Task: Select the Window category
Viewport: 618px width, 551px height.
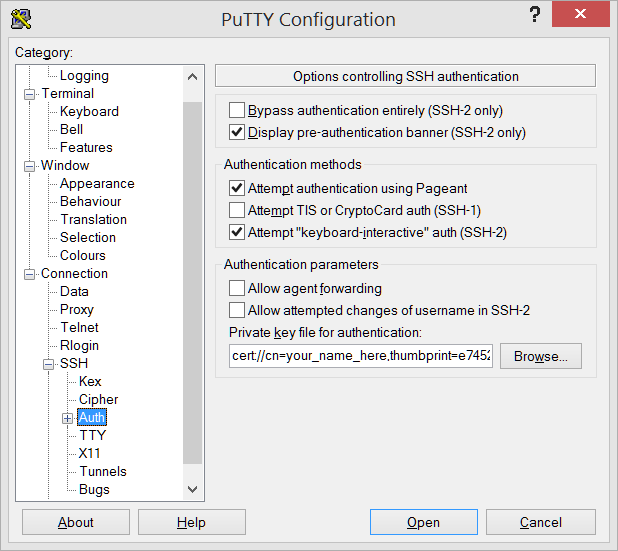Action: pyautogui.click(x=65, y=166)
